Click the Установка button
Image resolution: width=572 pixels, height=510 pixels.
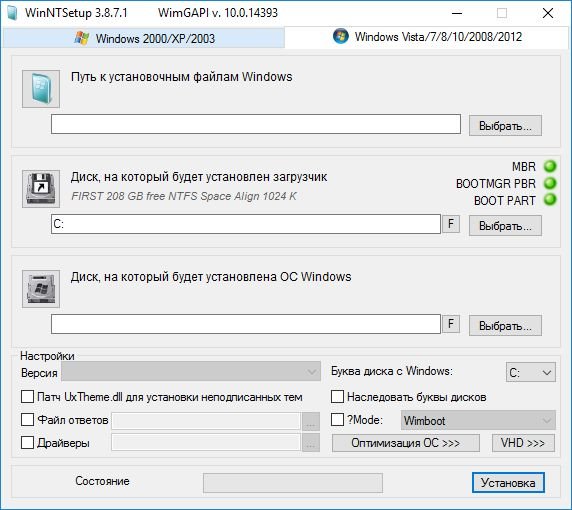[508, 483]
